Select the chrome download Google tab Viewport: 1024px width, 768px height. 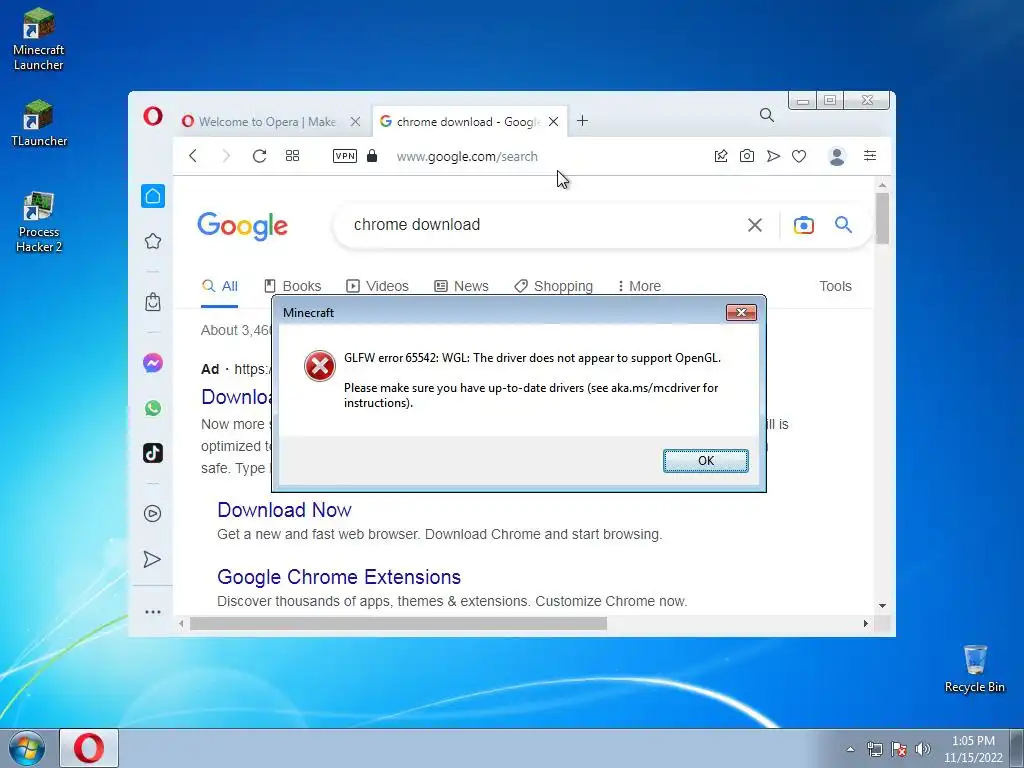tap(460, 121)
